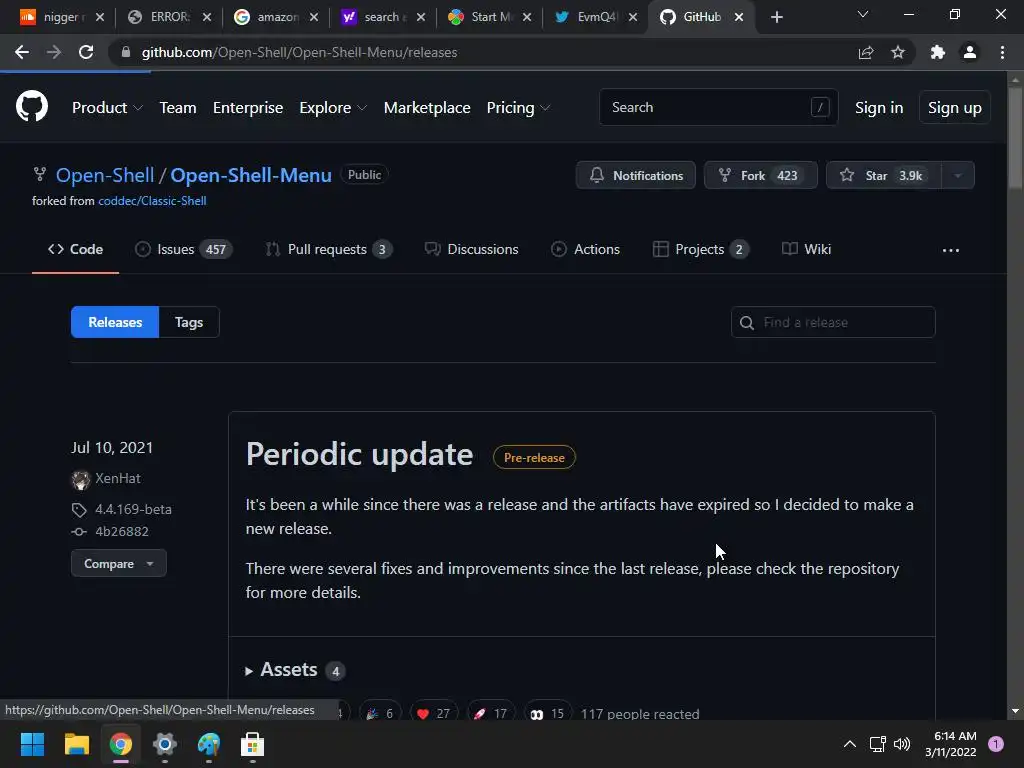Image resolution: width=1024 pixels, height=768 pixels.
Task: Click the heart reaction with 27
Action: (x=434, y=713)
